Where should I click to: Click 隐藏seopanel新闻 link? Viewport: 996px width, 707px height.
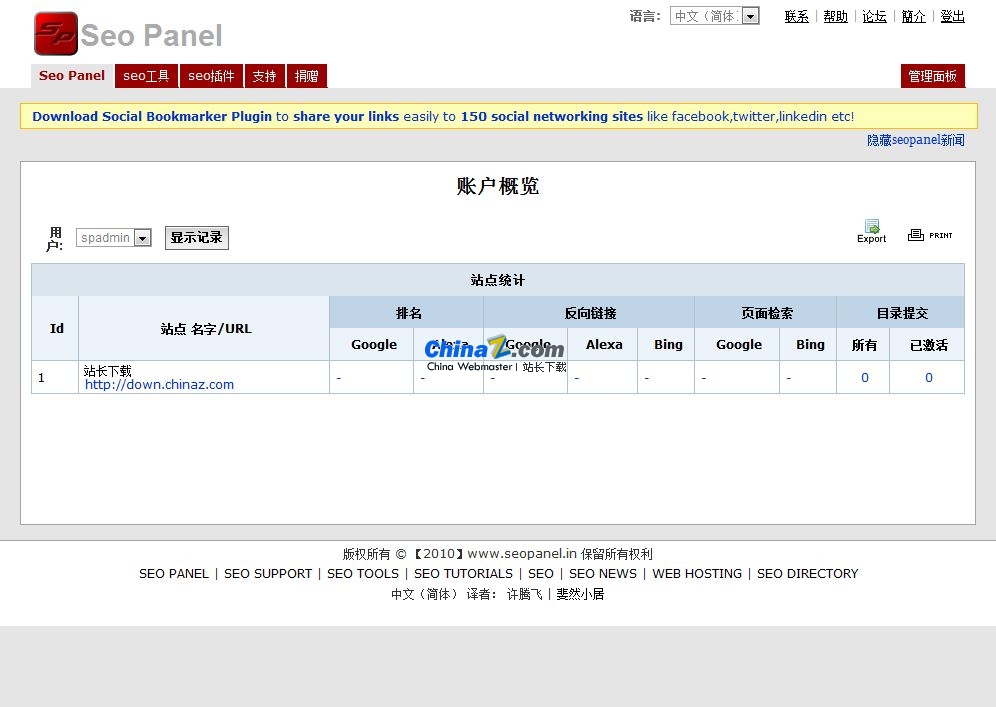[x=915, y=141]
